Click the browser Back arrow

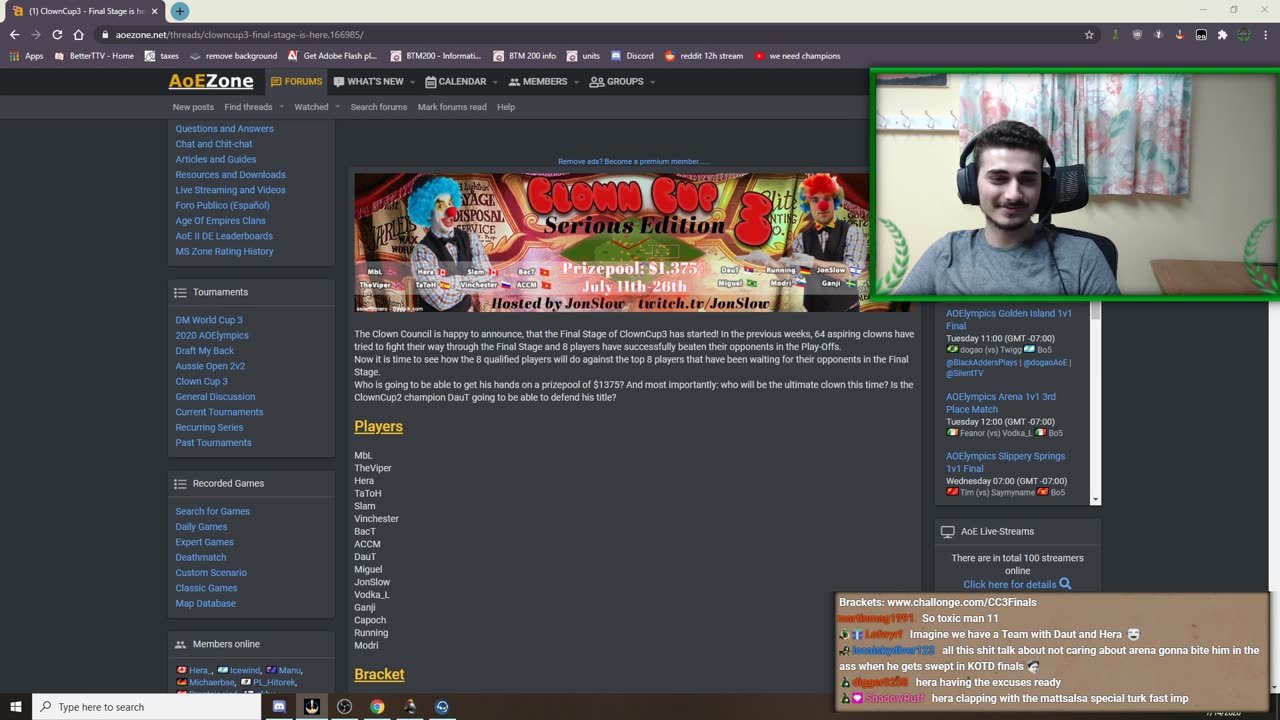pyautogui.click(x=14, y=34)
